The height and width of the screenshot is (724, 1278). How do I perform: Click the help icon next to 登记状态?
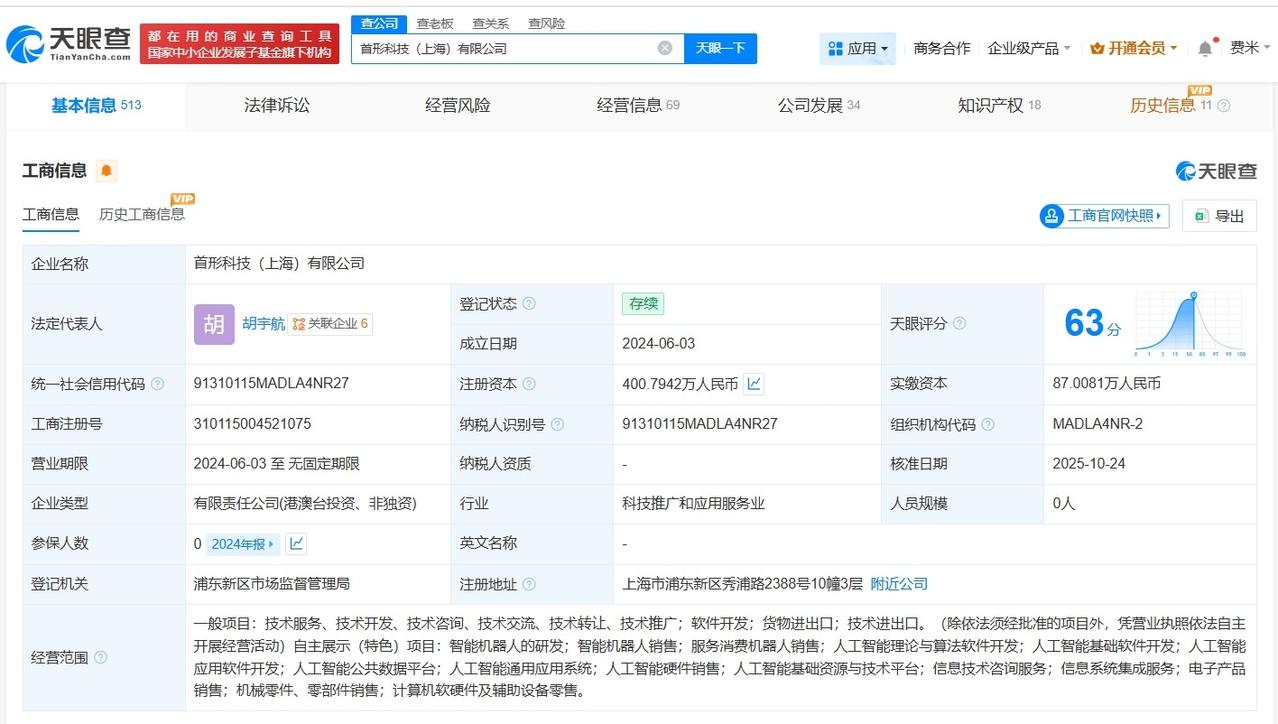[529, 304]
